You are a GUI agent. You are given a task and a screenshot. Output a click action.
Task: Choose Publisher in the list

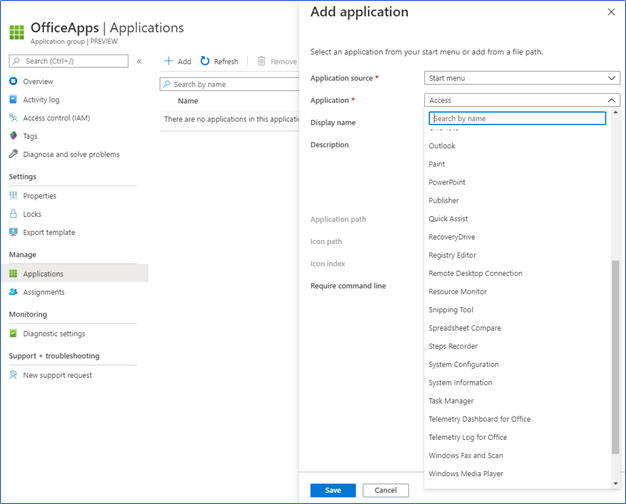tap(444, 200)
